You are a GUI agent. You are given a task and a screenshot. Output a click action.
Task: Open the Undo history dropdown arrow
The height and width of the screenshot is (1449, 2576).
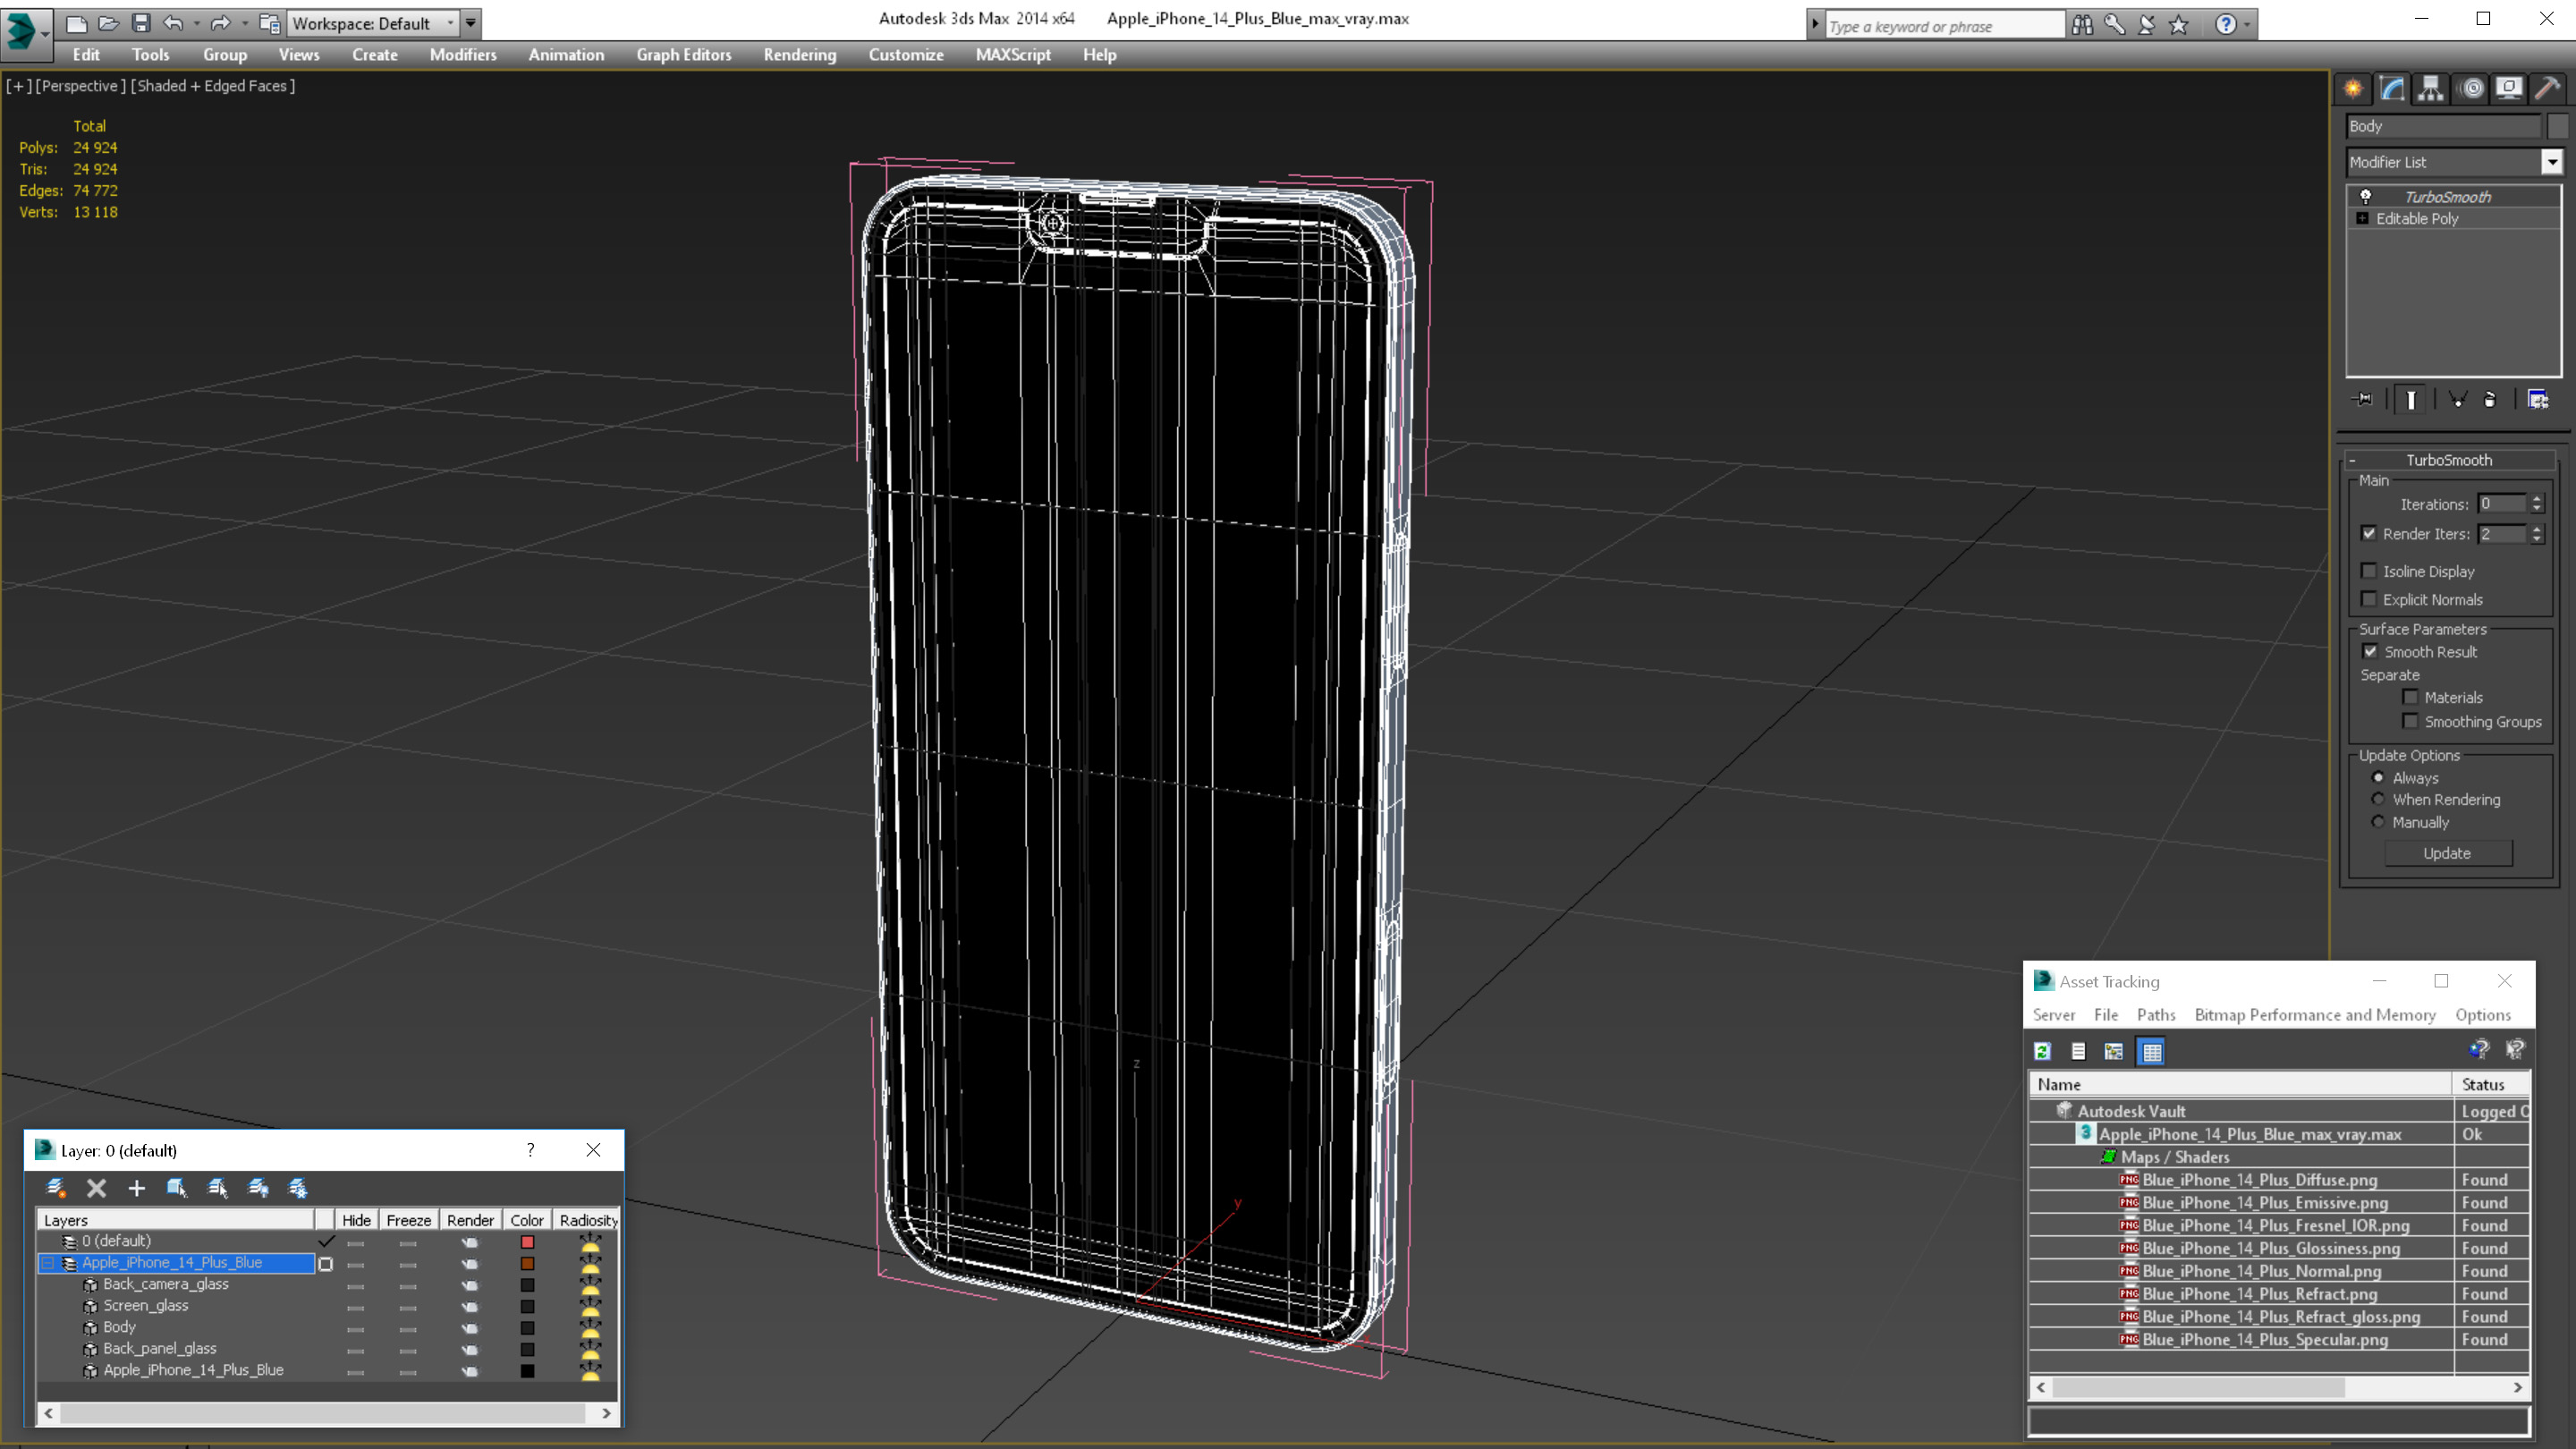click(x=196, y=23)
